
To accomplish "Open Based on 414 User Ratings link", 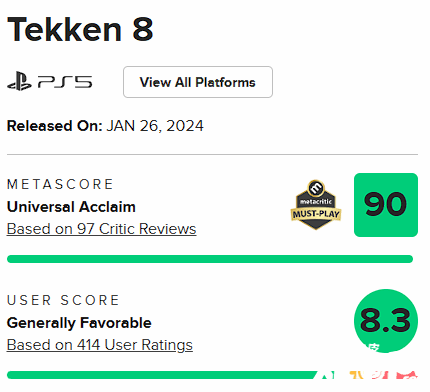I will click(x=100, y=345).
